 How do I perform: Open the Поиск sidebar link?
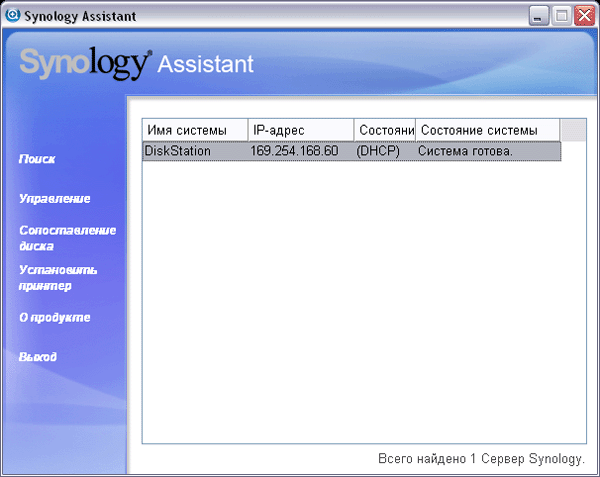coord(37,159)
